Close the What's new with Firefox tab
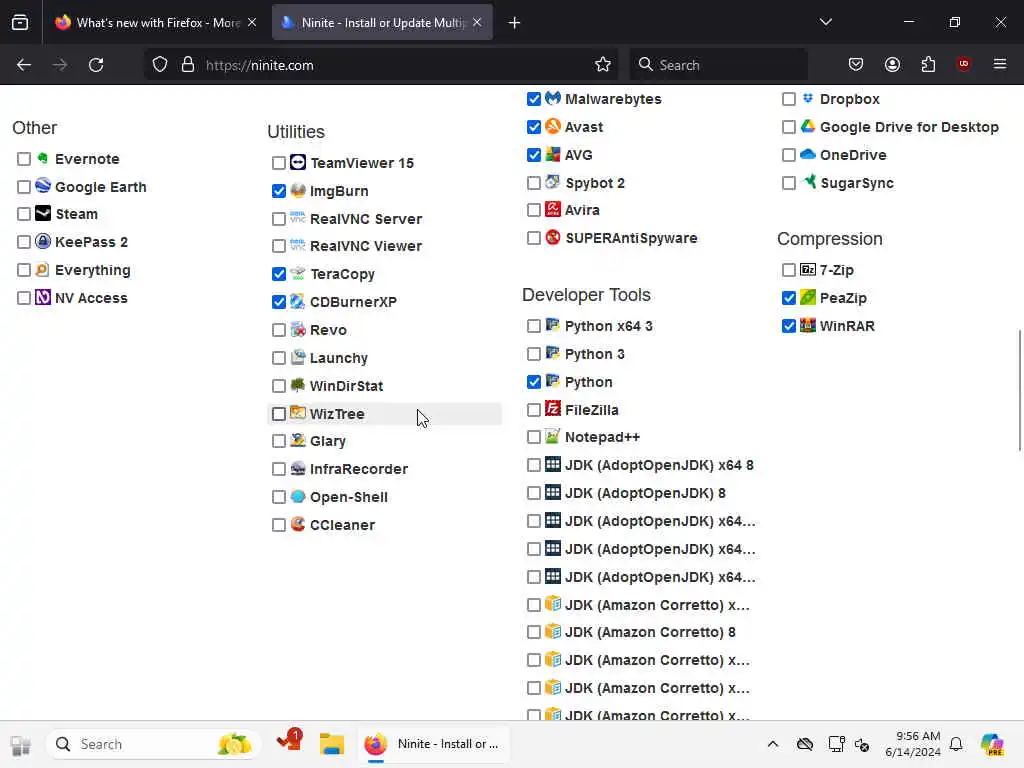Image resolution: width=1024 pixels, height=768 pixels. tap(252, 22)
